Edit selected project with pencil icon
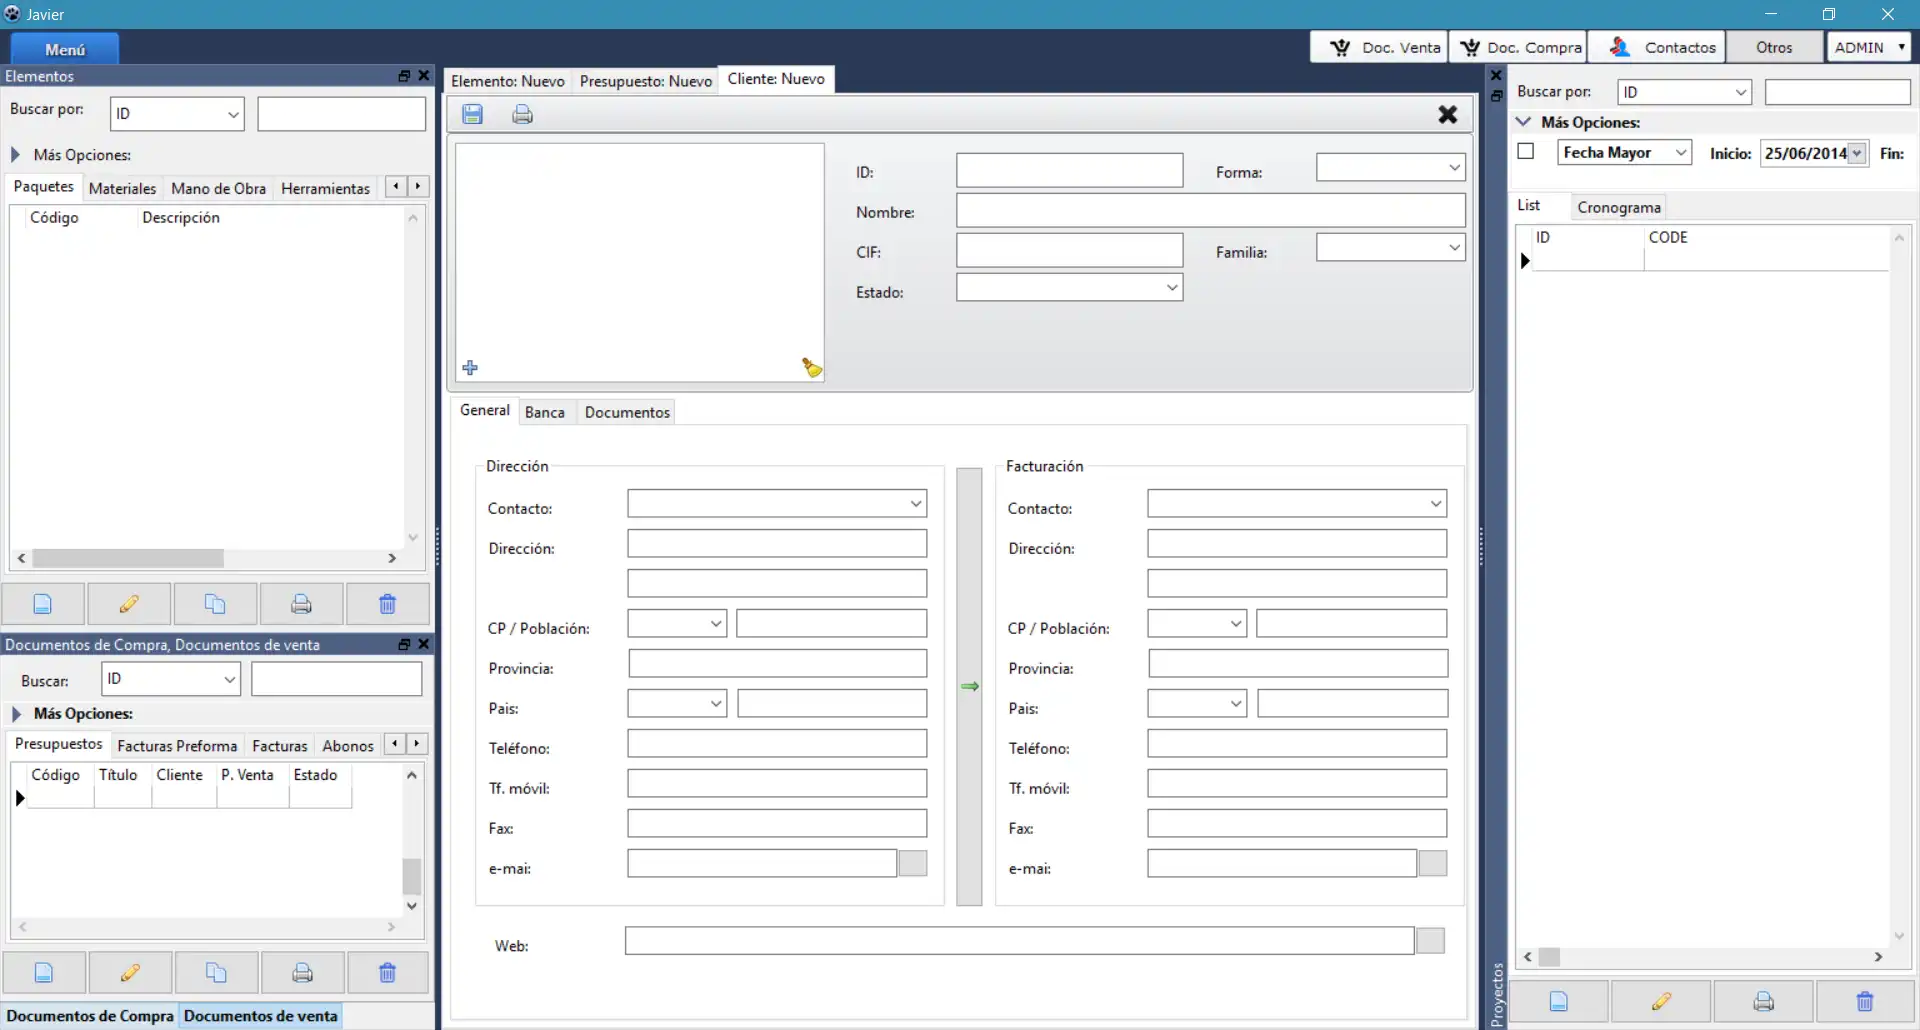Viewport: 1920px width, 1030px height. tap(1661, 1001)
